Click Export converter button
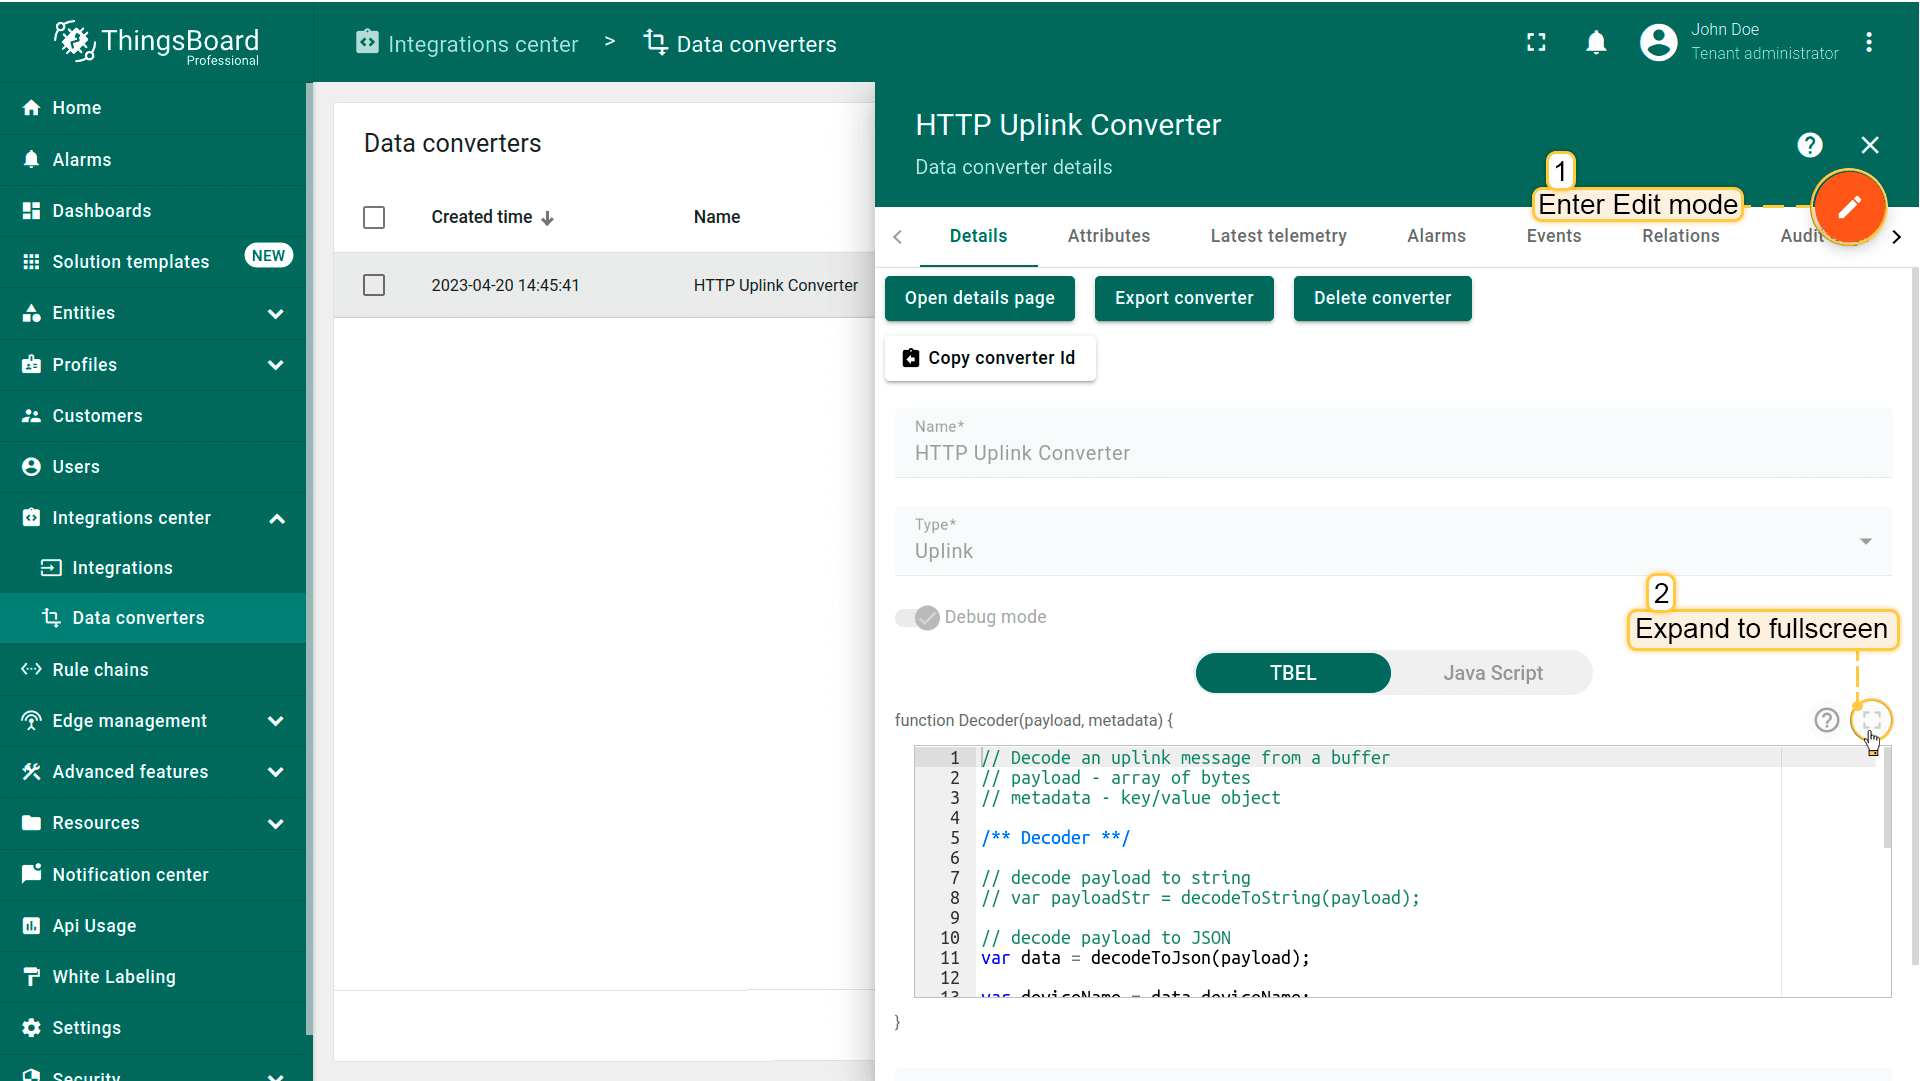Image resolution: width=1920 pixels, height=1081 pixels. tap(1183, 298)
